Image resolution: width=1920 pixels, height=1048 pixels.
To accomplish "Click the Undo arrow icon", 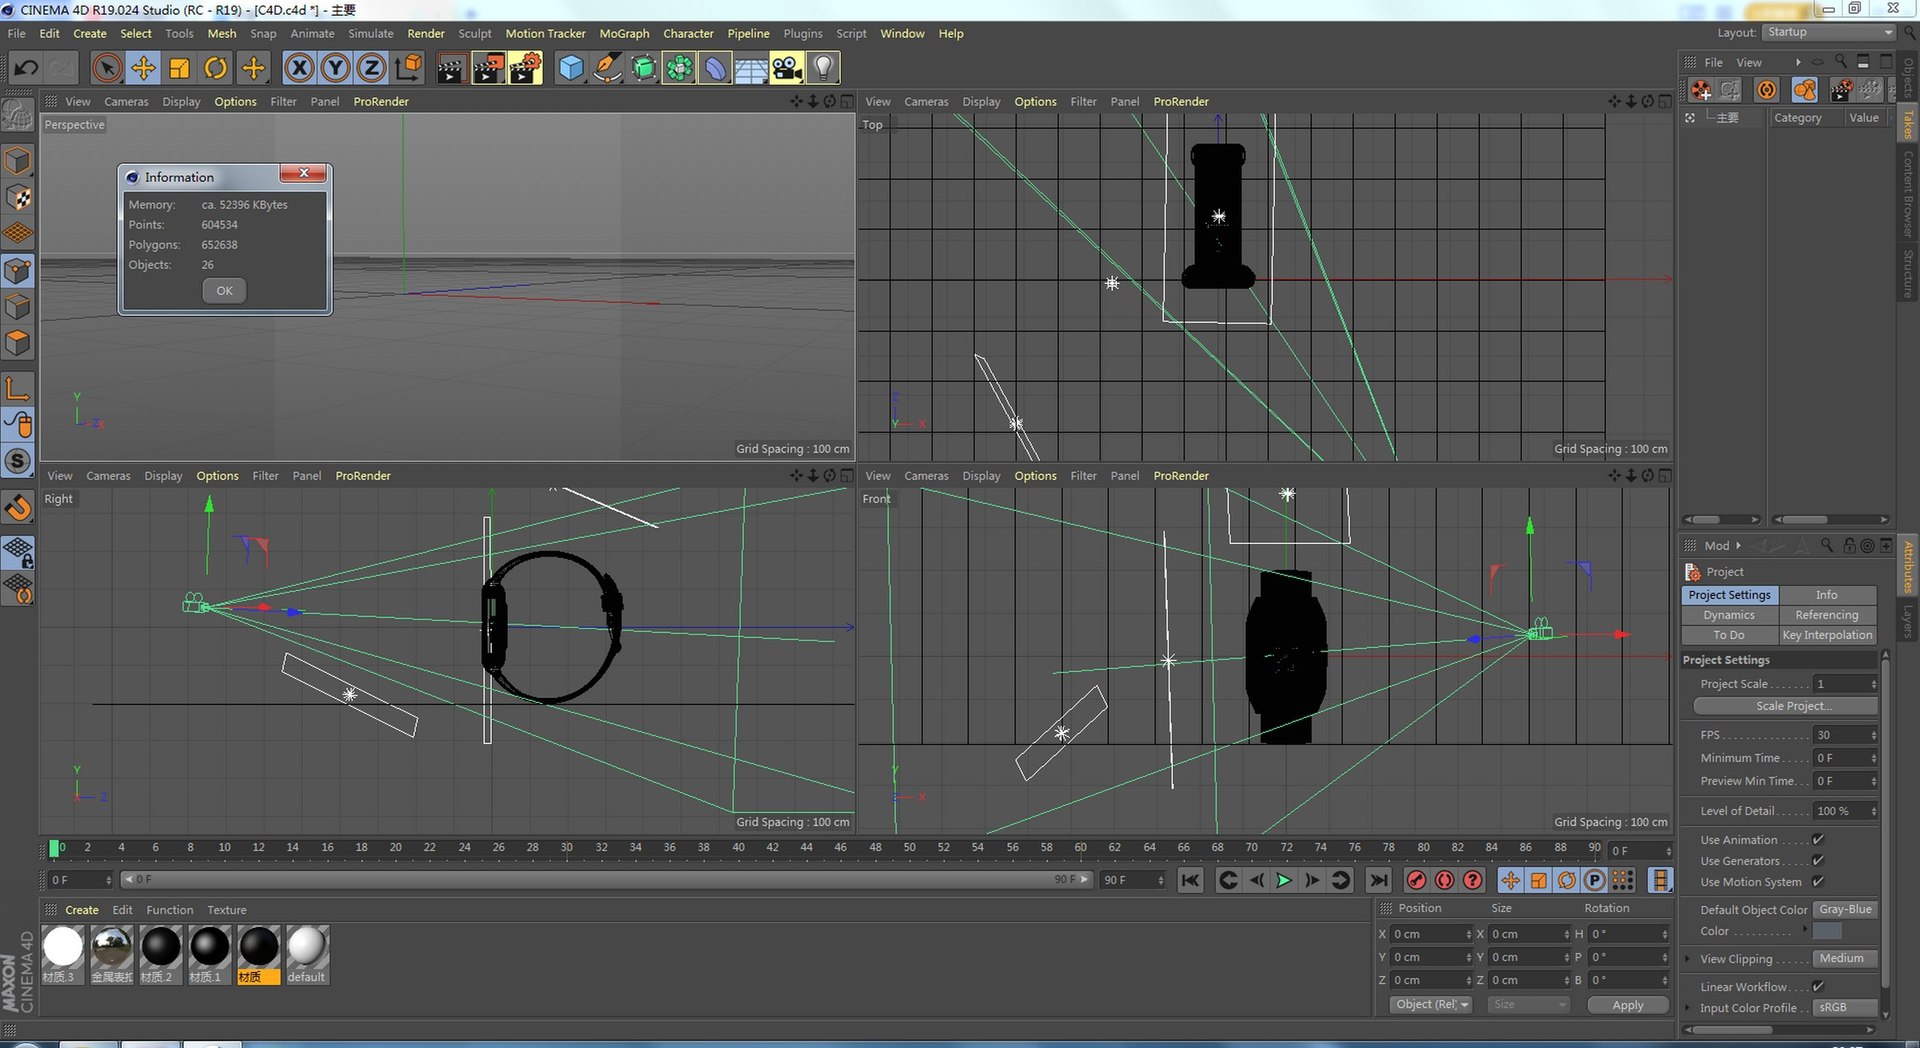I will click(26, 68).
